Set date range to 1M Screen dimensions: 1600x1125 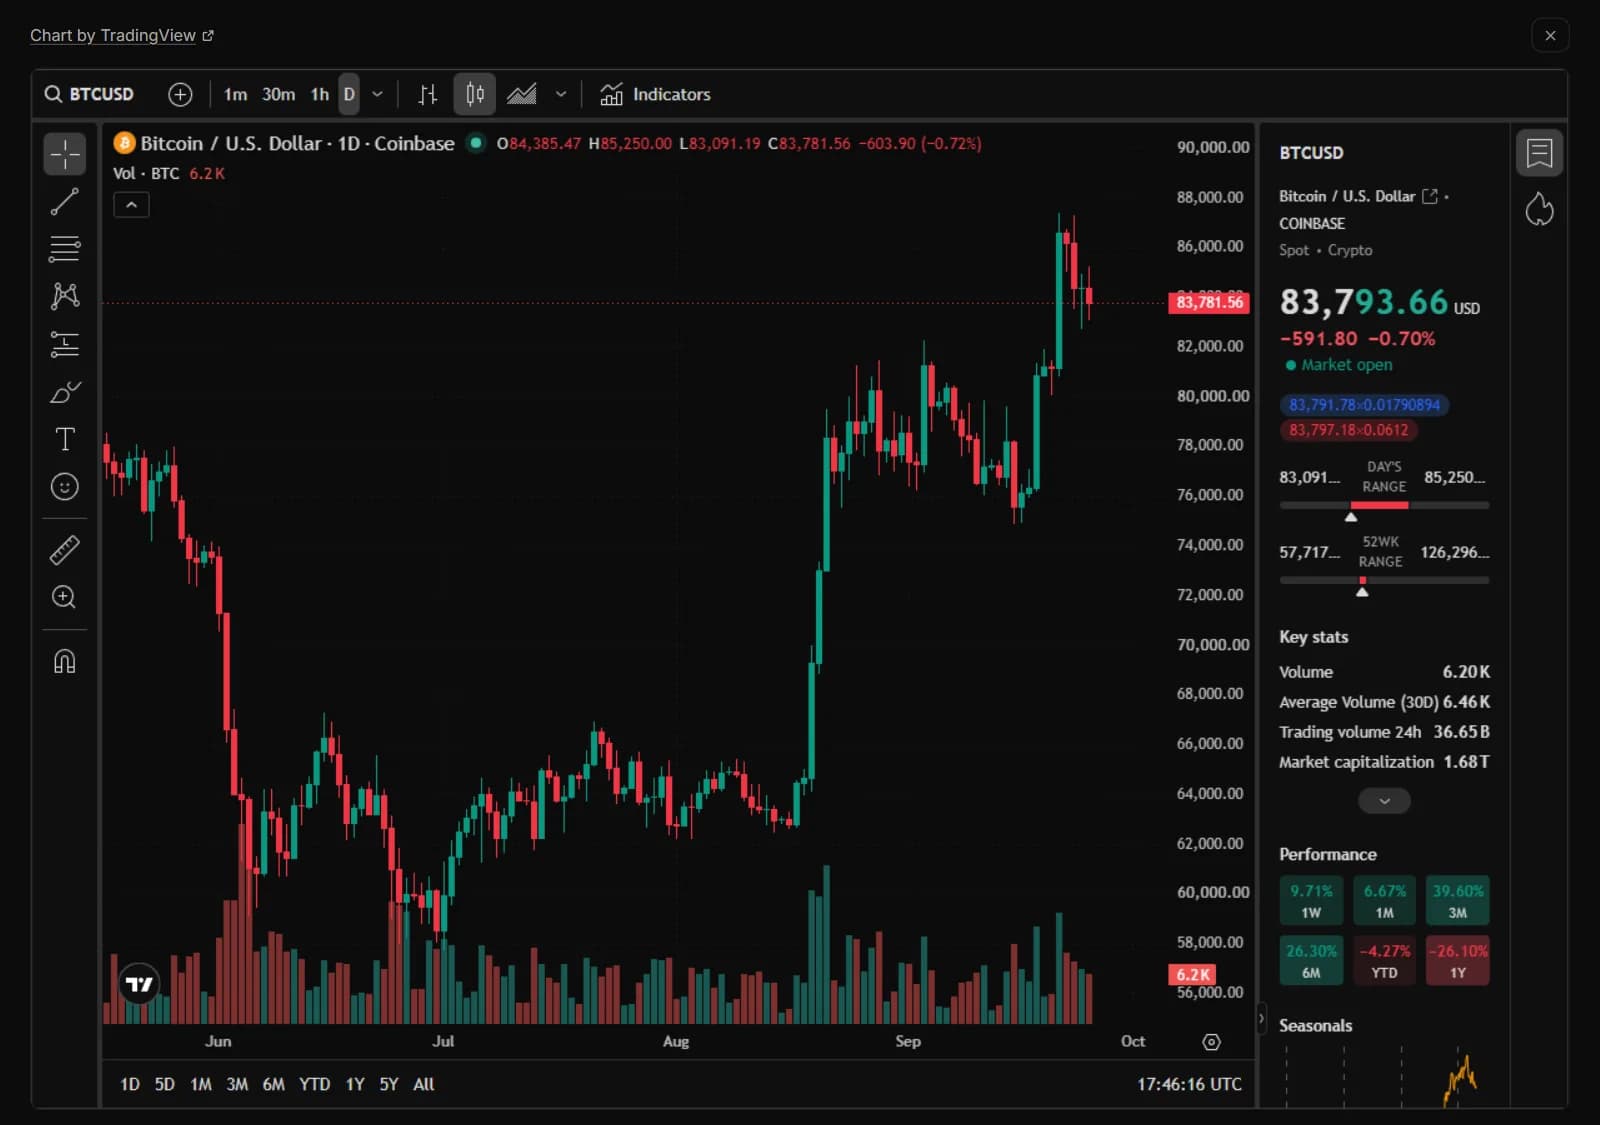click(201, 1084)
